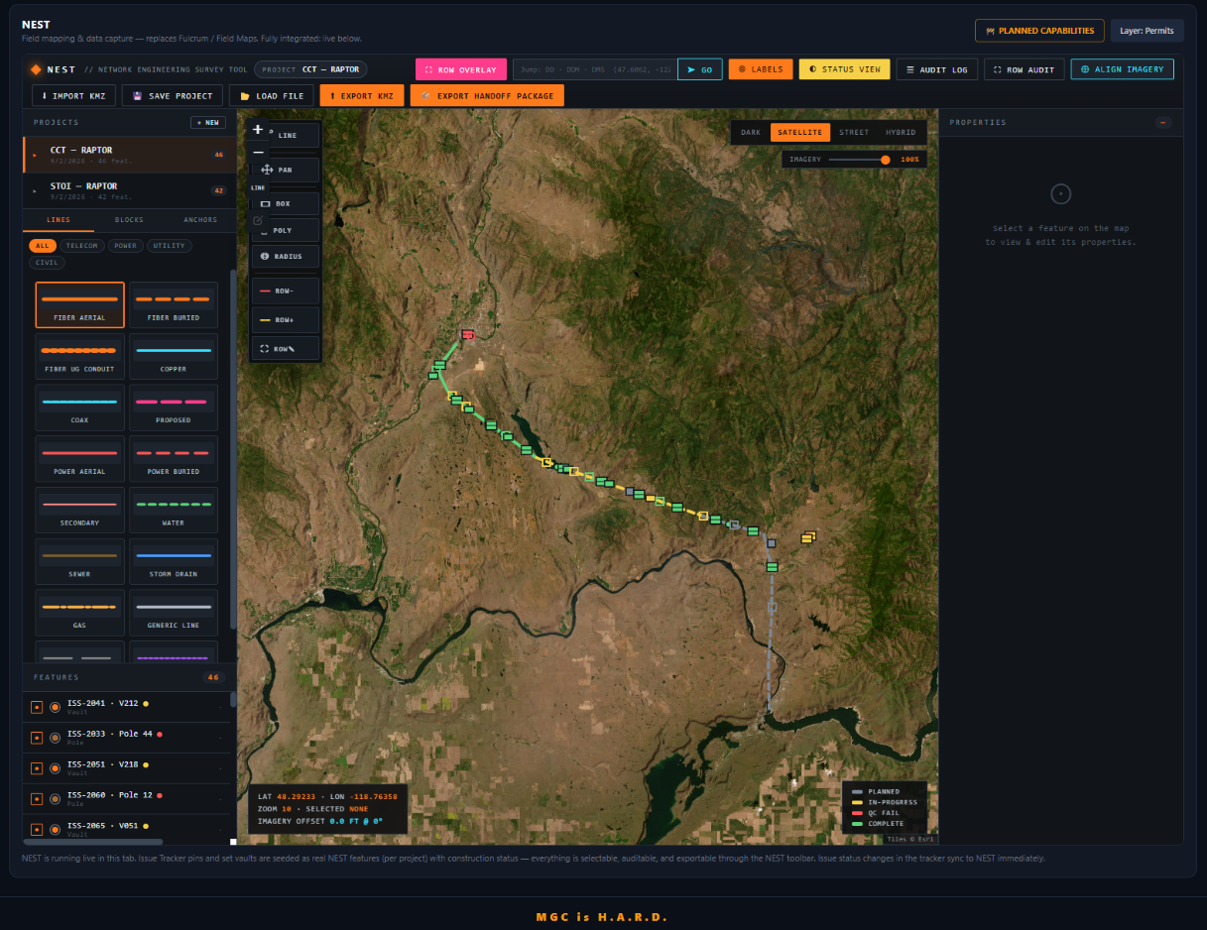
Task: Adjust the Imagery opacity slider
Action: [x=858, y=160]
